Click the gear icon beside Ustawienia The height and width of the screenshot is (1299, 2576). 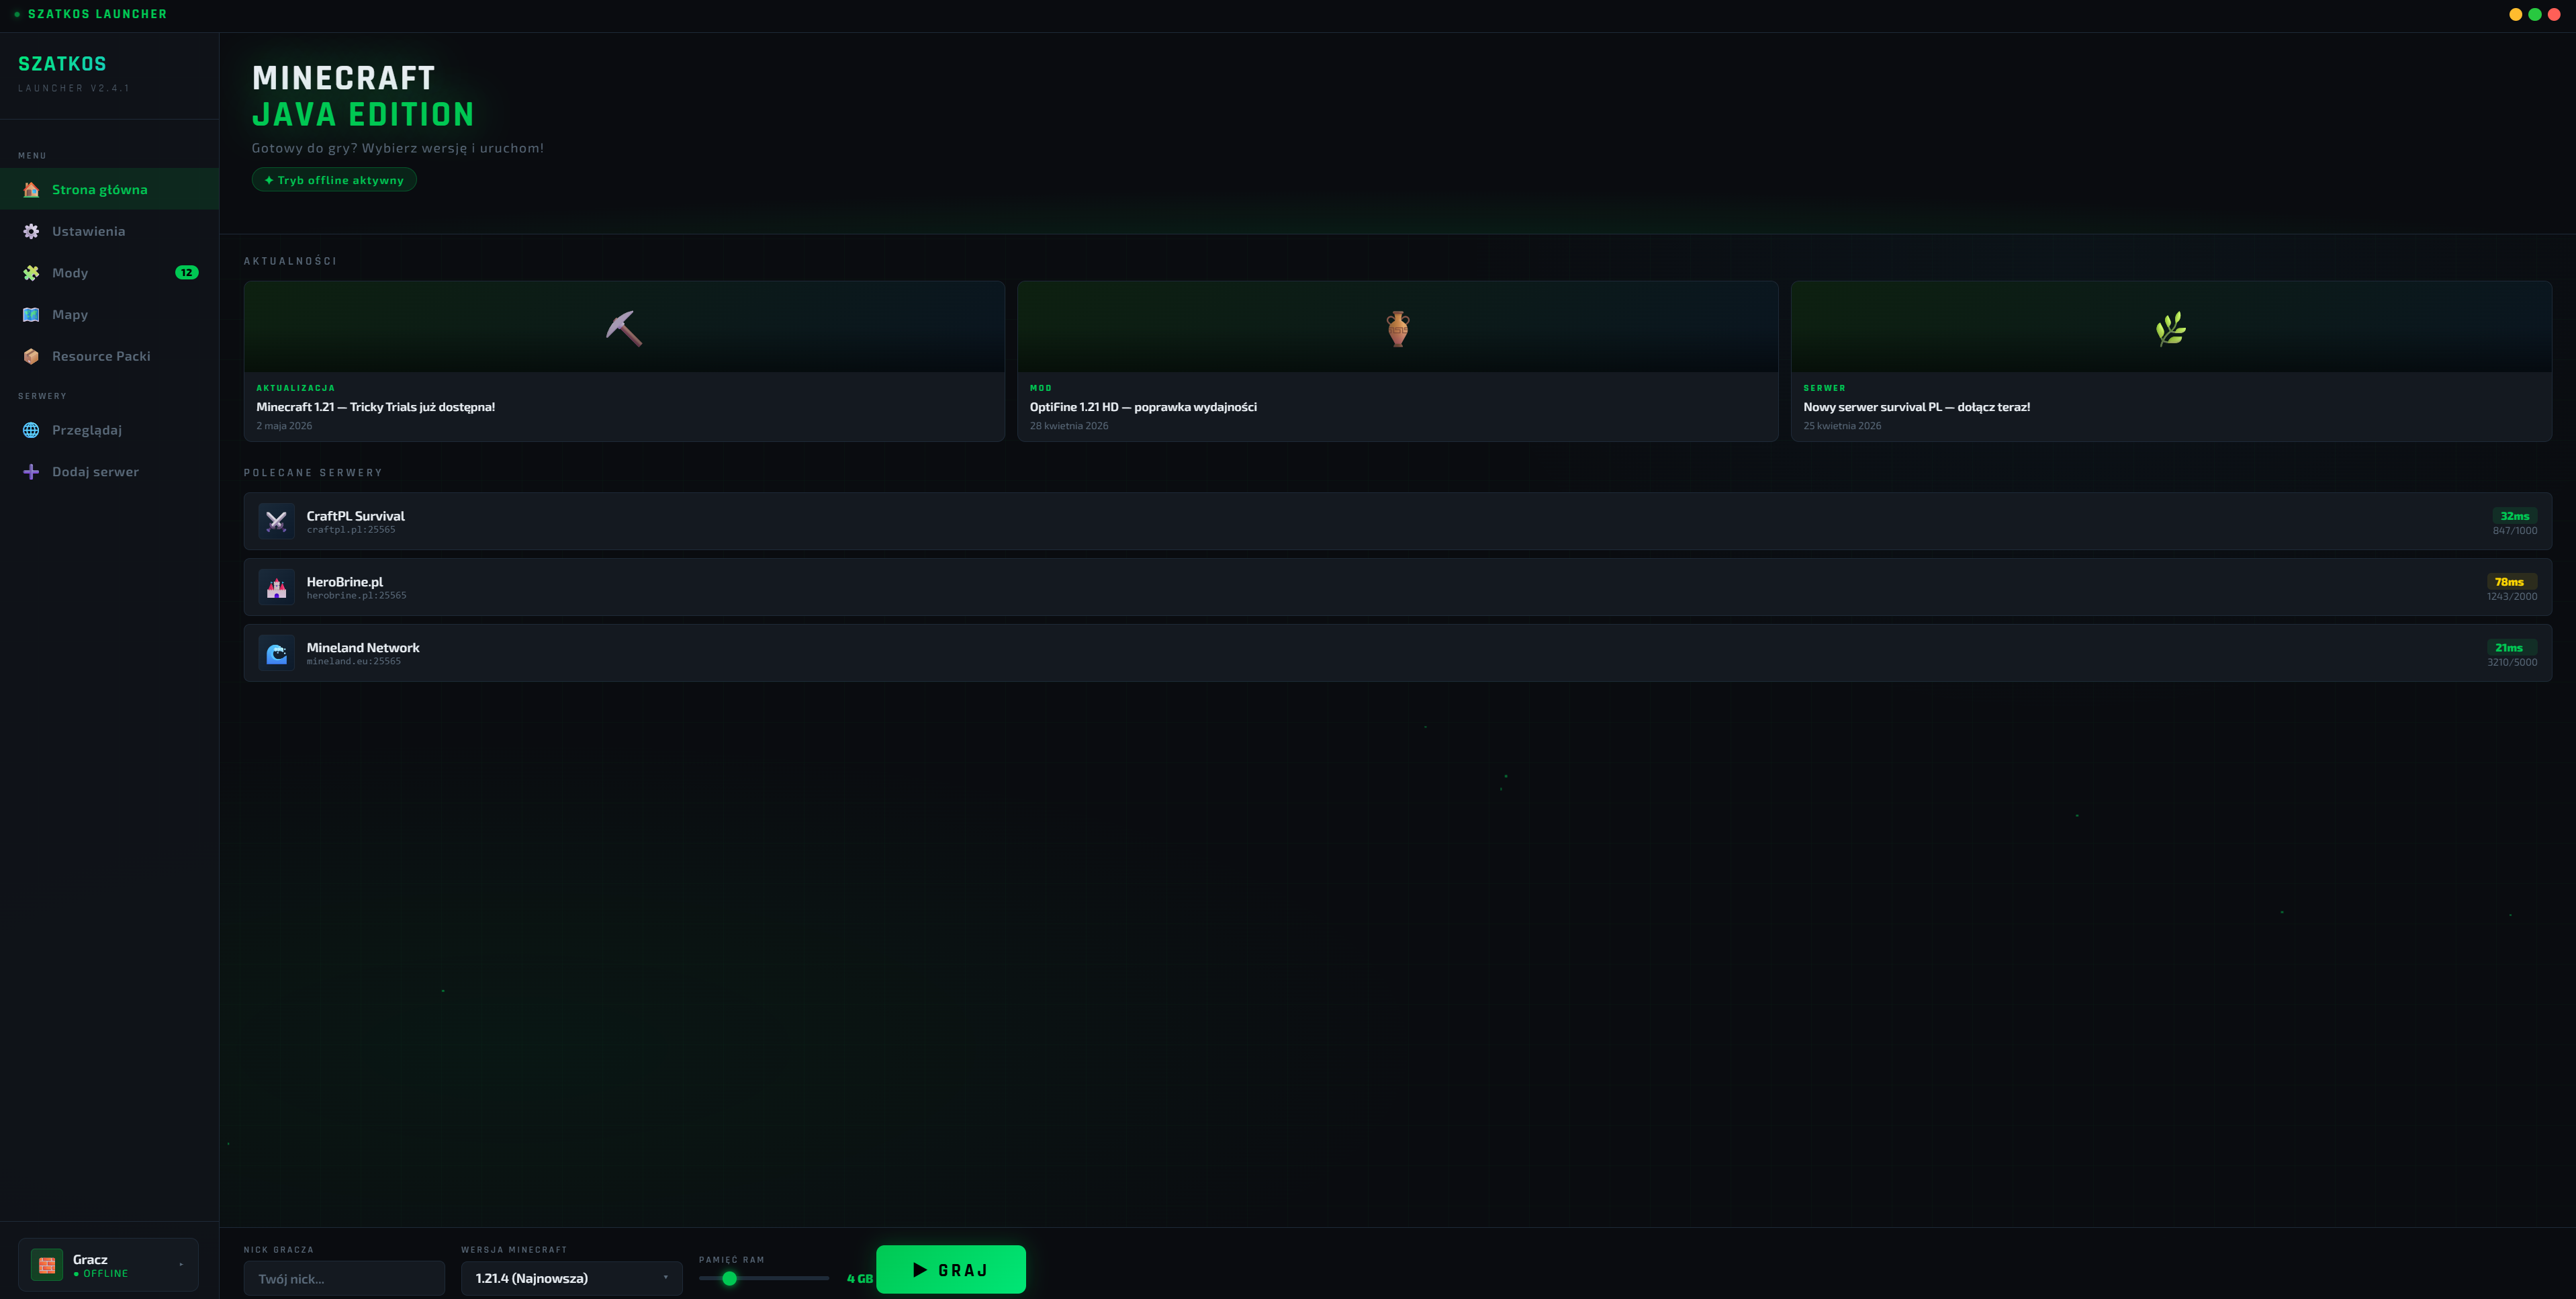pyautogui.click(x=31, y=231)
